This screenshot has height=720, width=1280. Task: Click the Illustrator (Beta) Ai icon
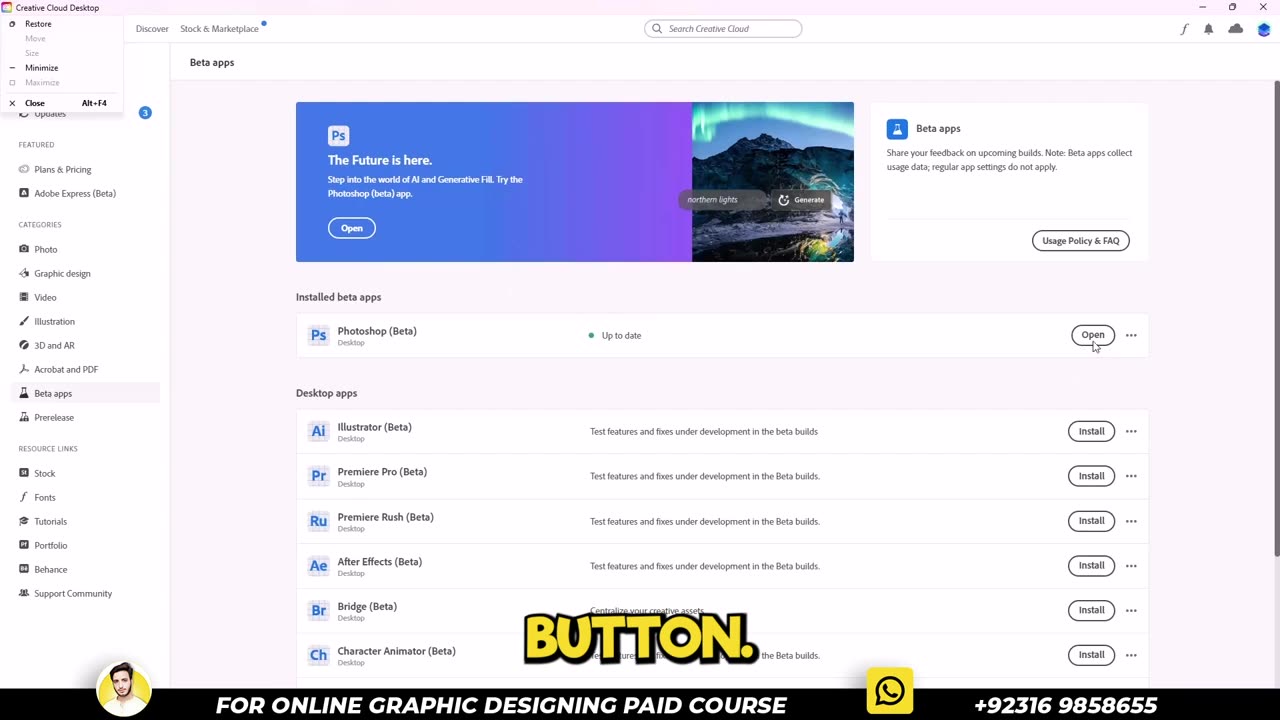318,431
